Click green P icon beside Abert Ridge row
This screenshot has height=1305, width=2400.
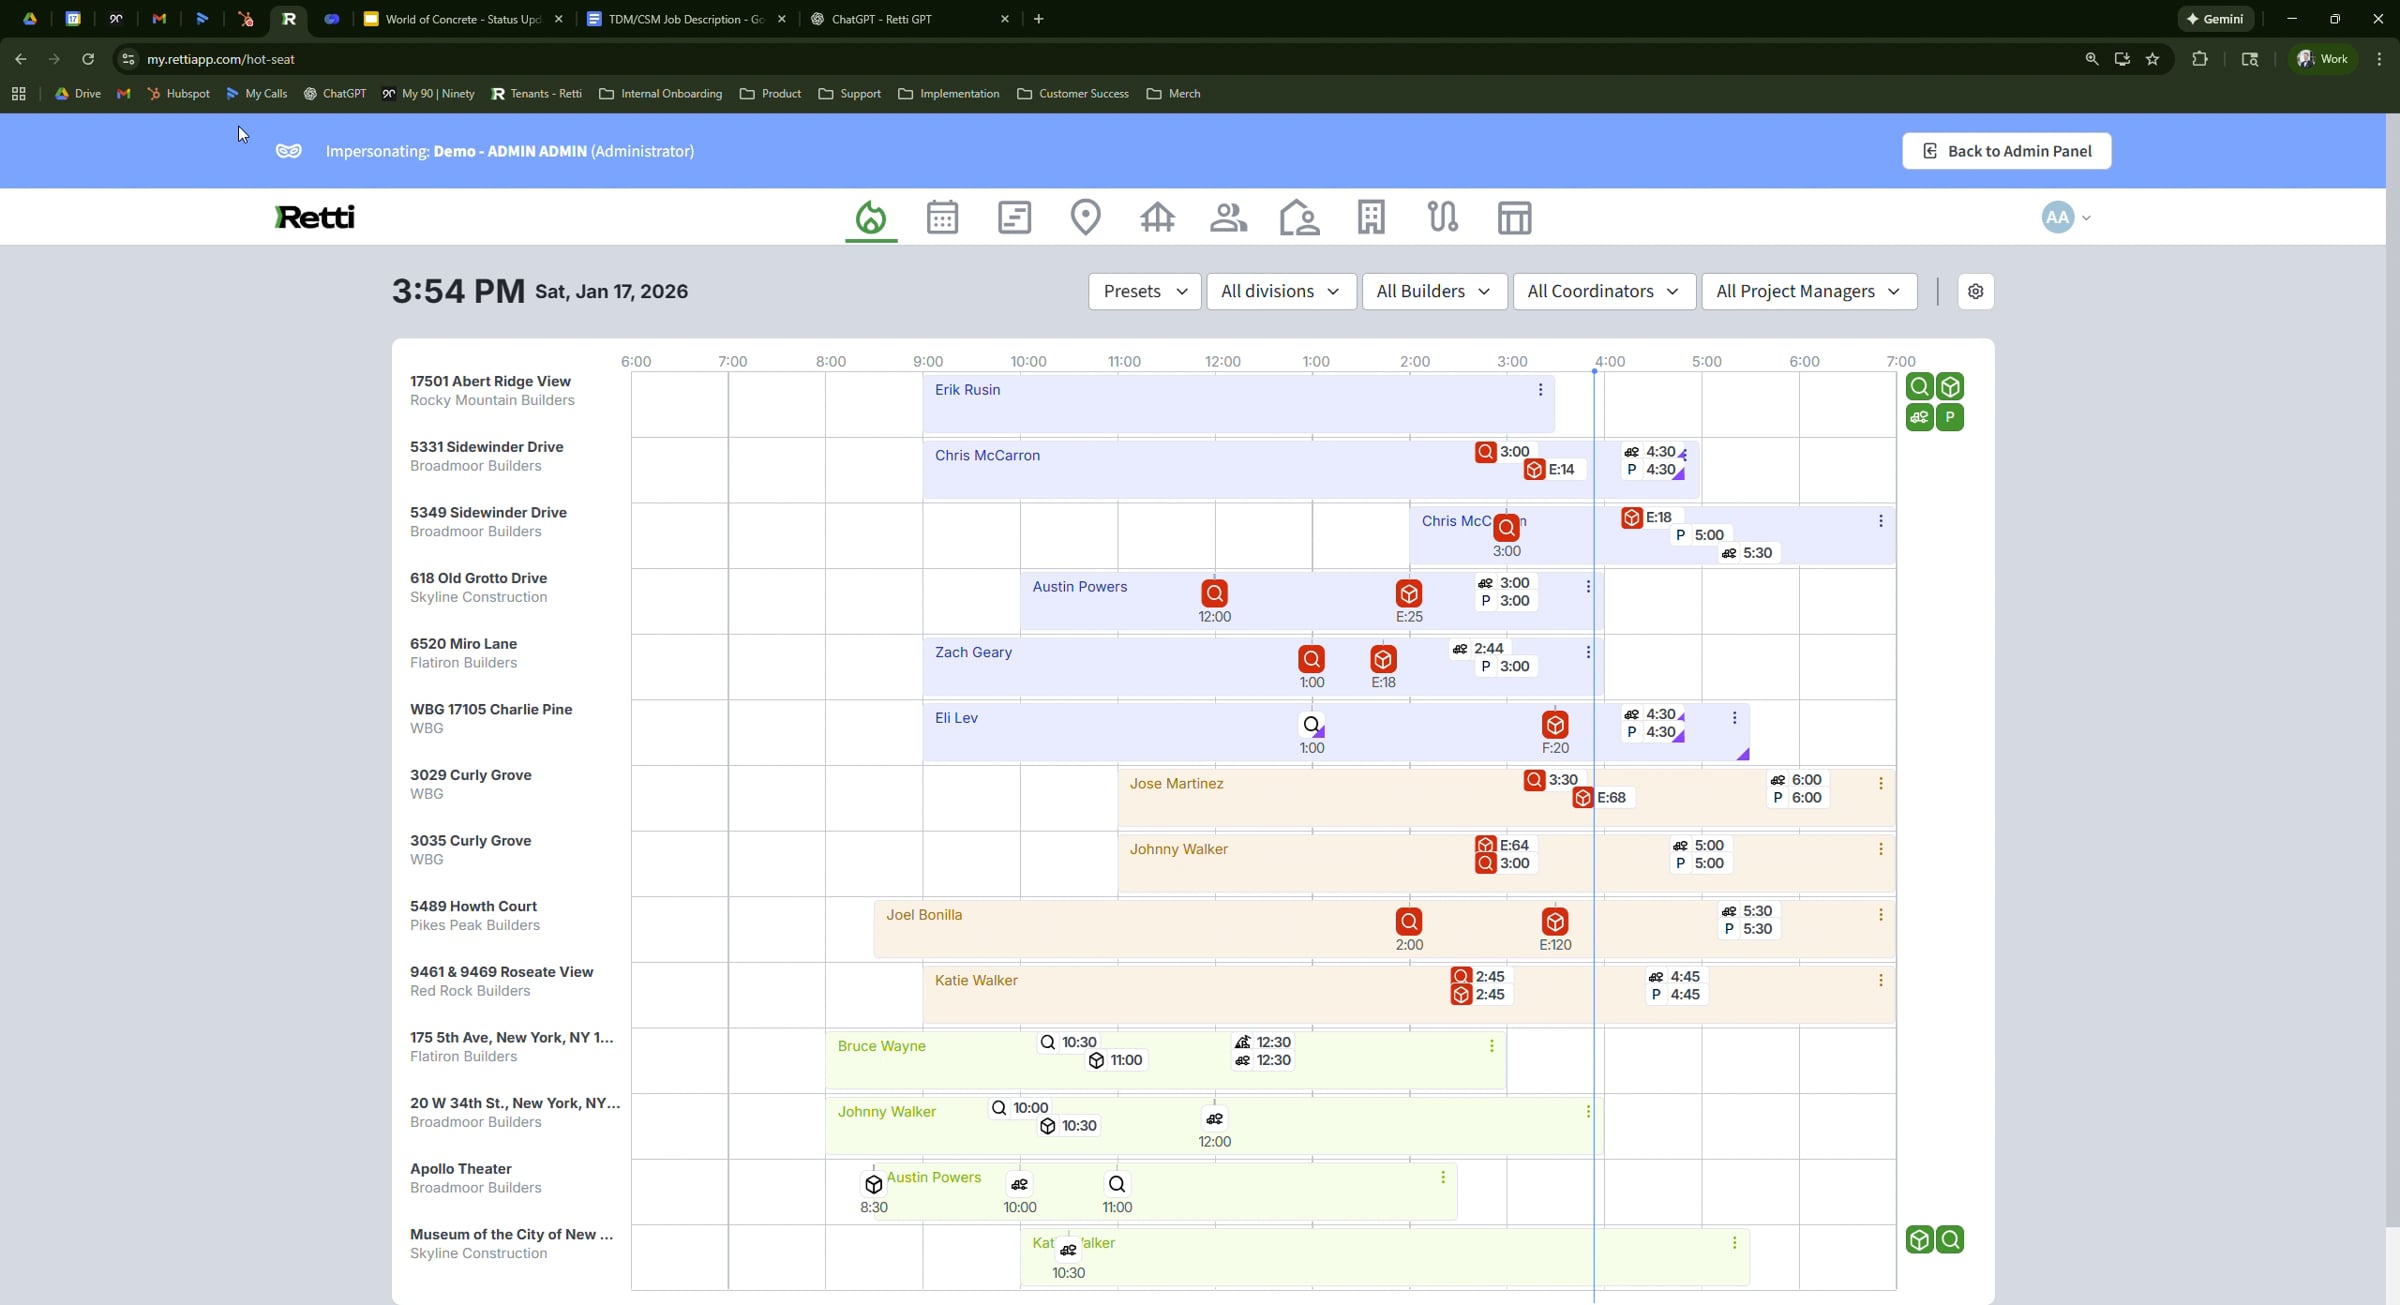pos(1949,418)
